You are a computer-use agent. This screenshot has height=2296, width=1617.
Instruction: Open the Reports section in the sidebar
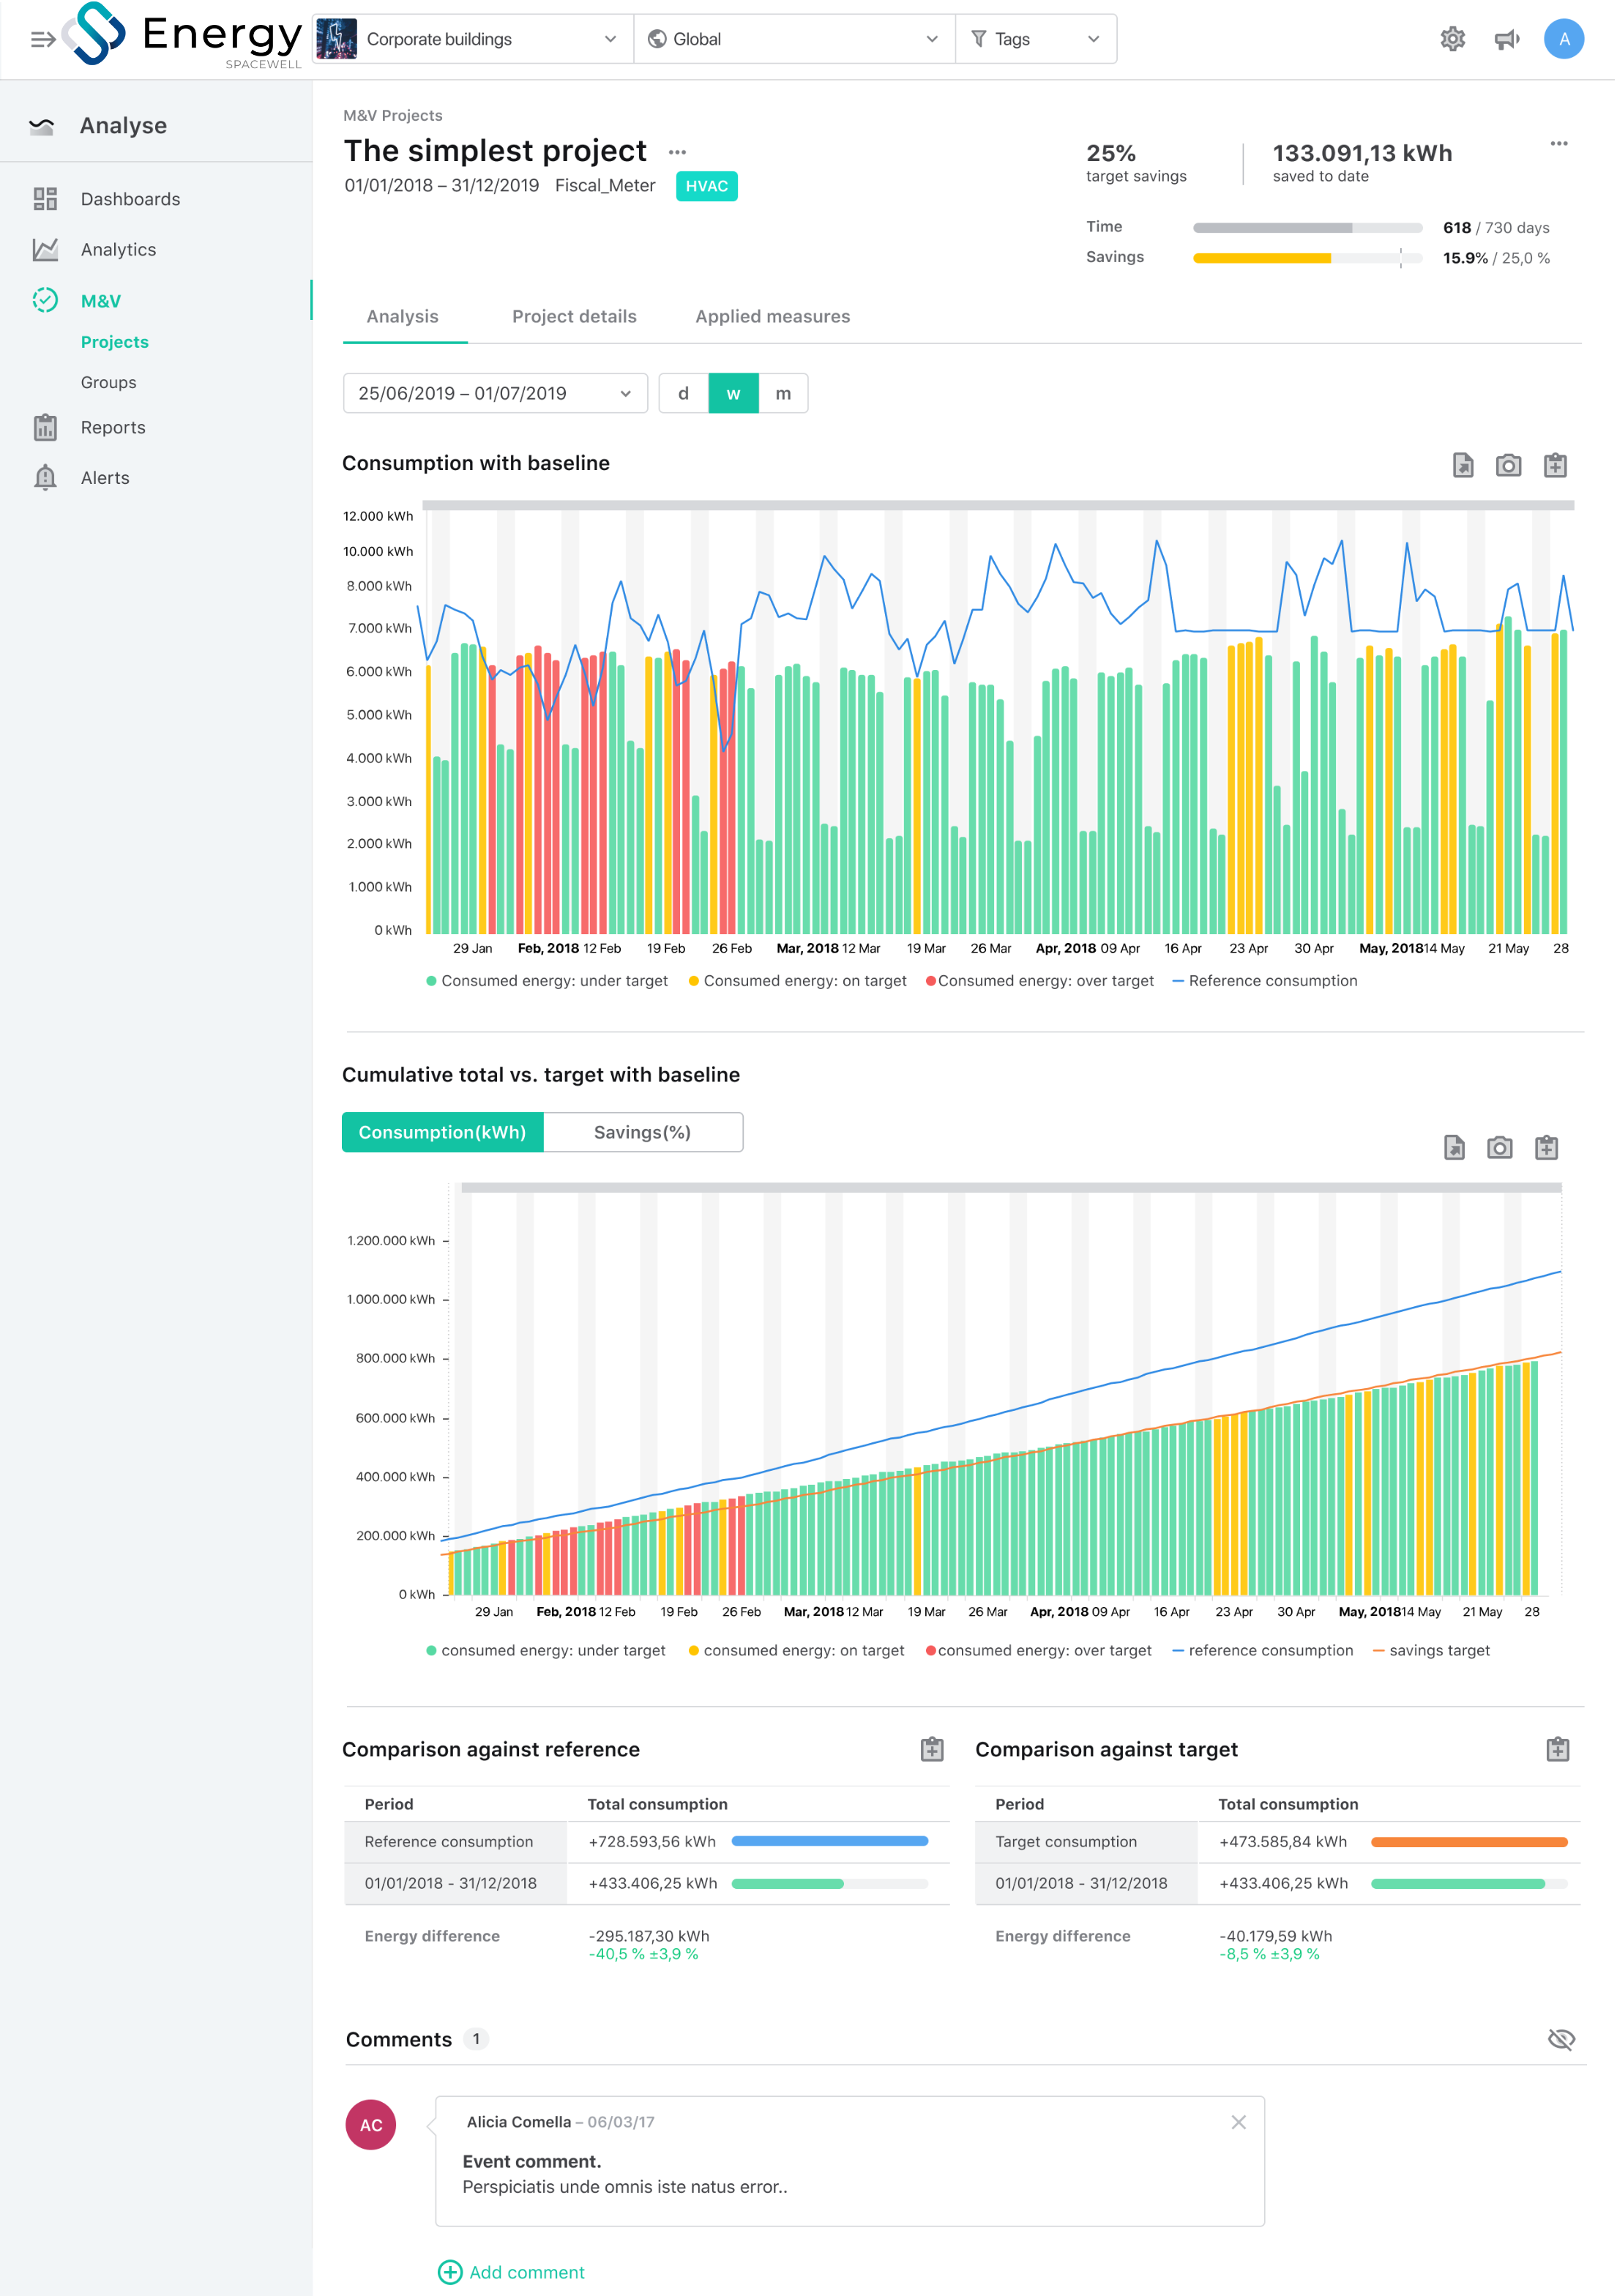113,427
